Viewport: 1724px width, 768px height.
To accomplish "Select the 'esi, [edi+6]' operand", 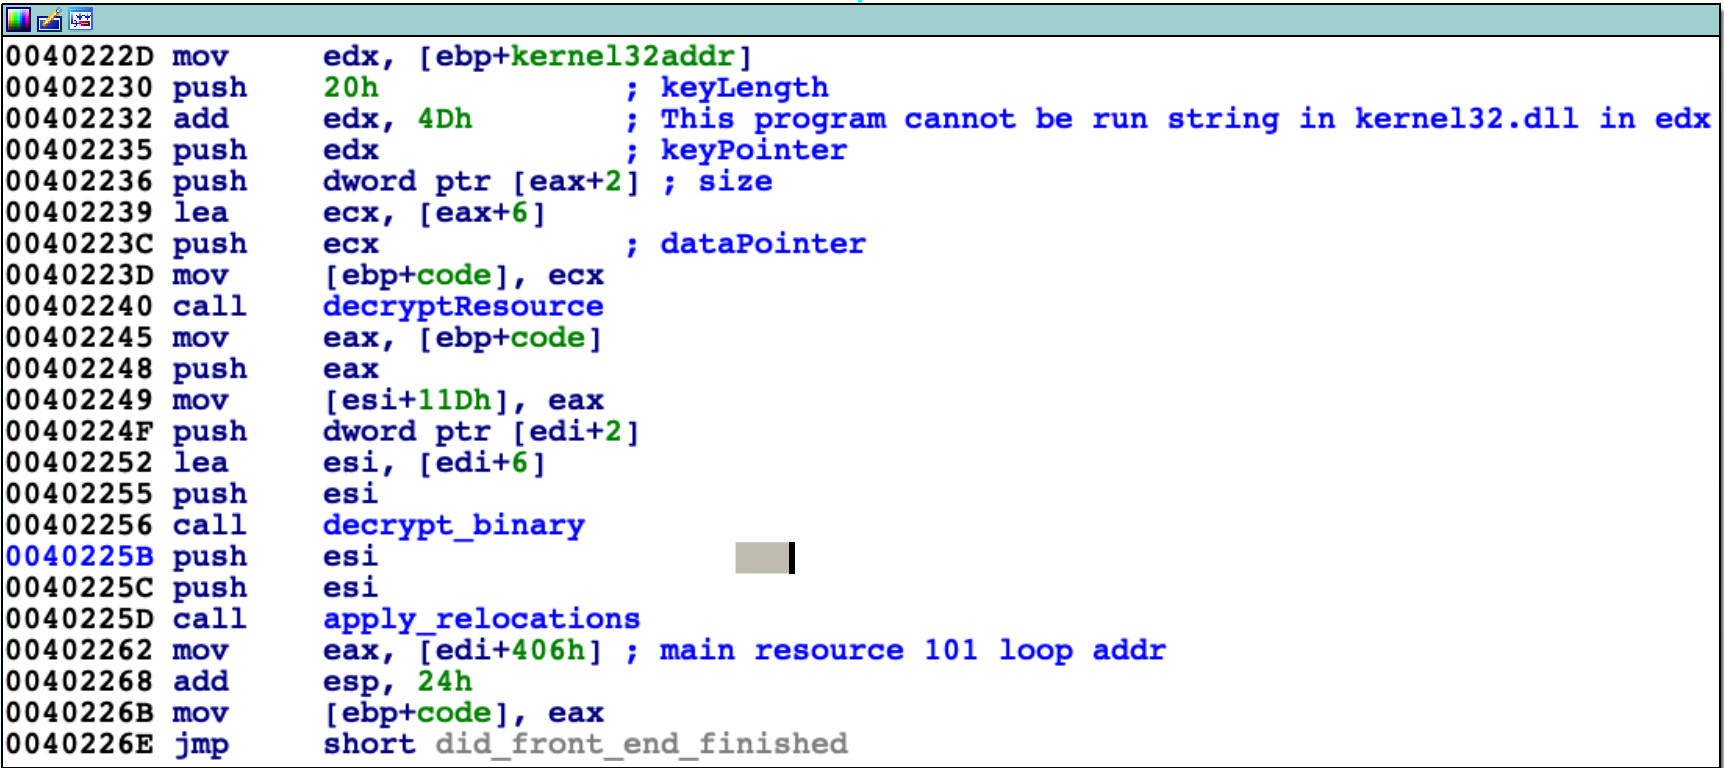I will pos(434,463).
